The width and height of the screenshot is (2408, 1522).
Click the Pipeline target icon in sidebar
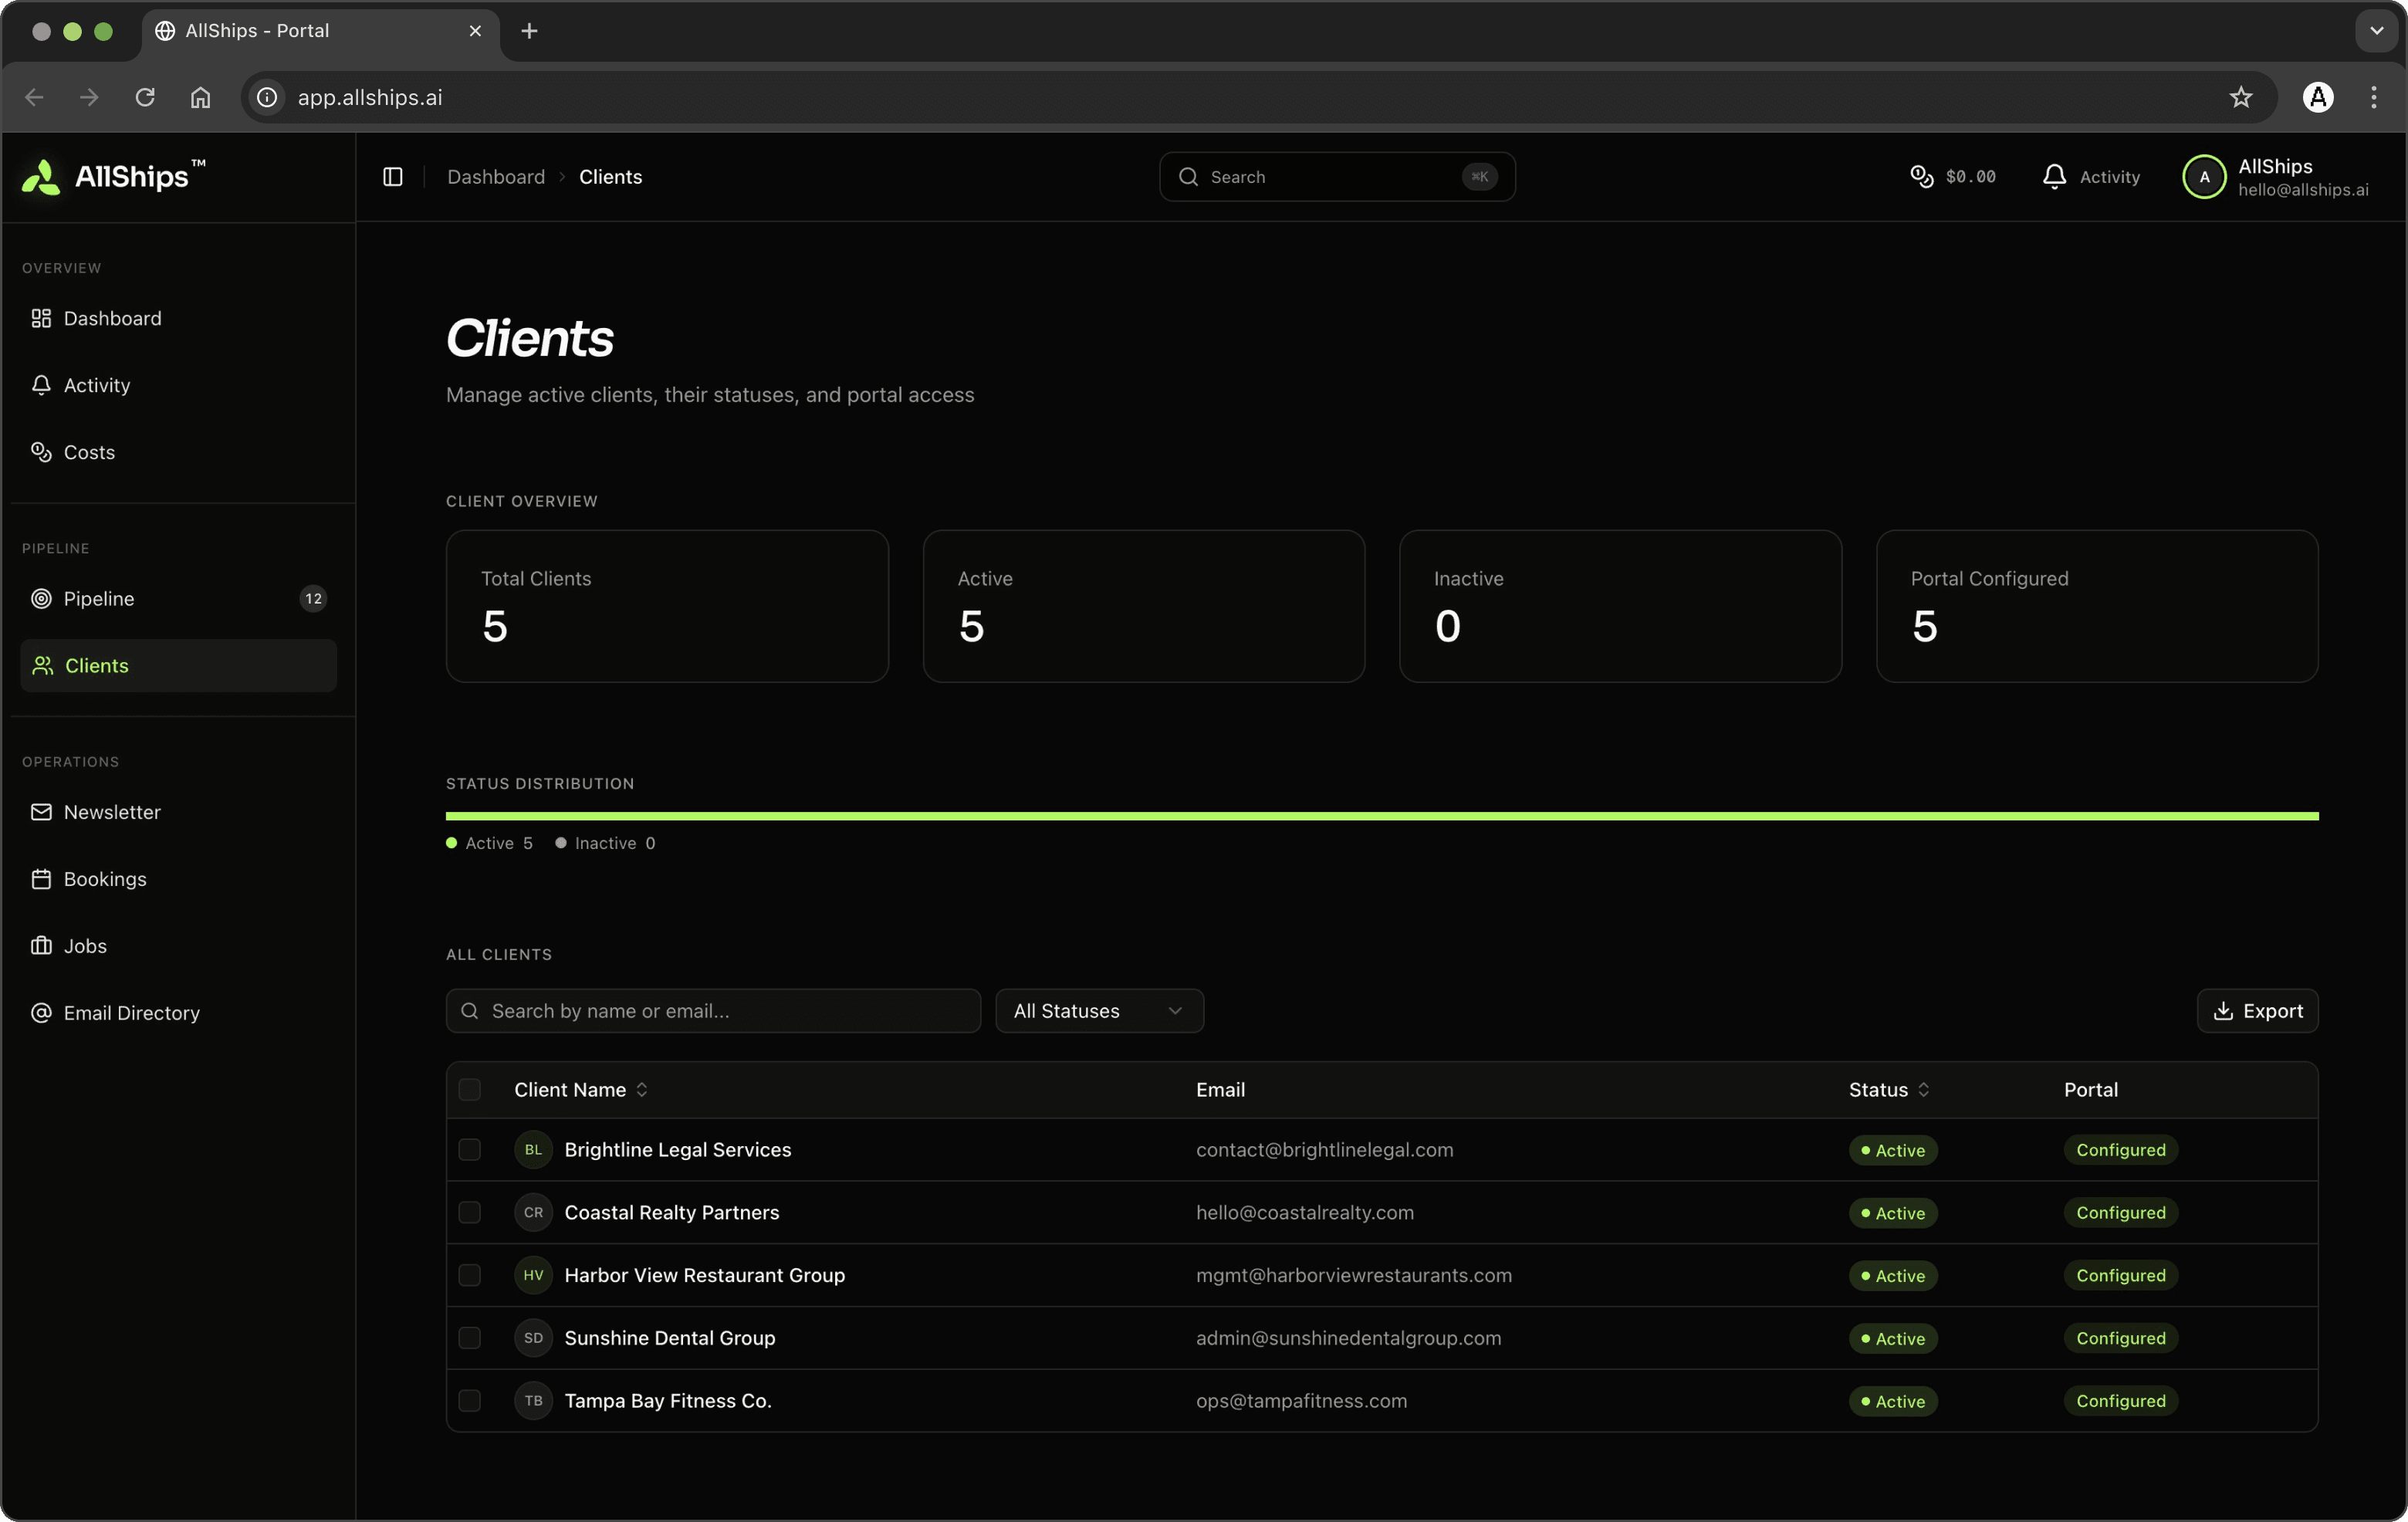pyautogui.click(x=41, y=598)
